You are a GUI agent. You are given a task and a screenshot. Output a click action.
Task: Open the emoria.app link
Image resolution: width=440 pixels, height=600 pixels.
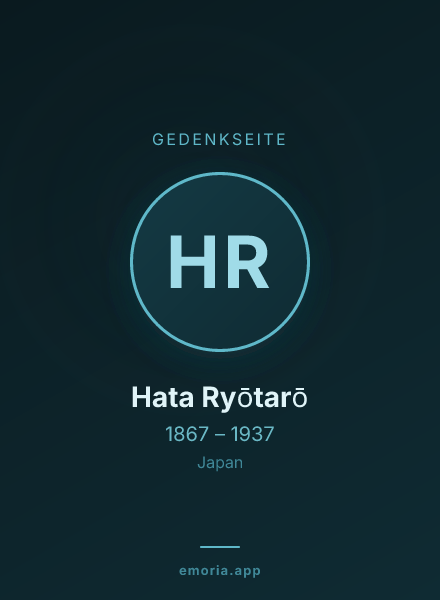click(x=220, y=571)
